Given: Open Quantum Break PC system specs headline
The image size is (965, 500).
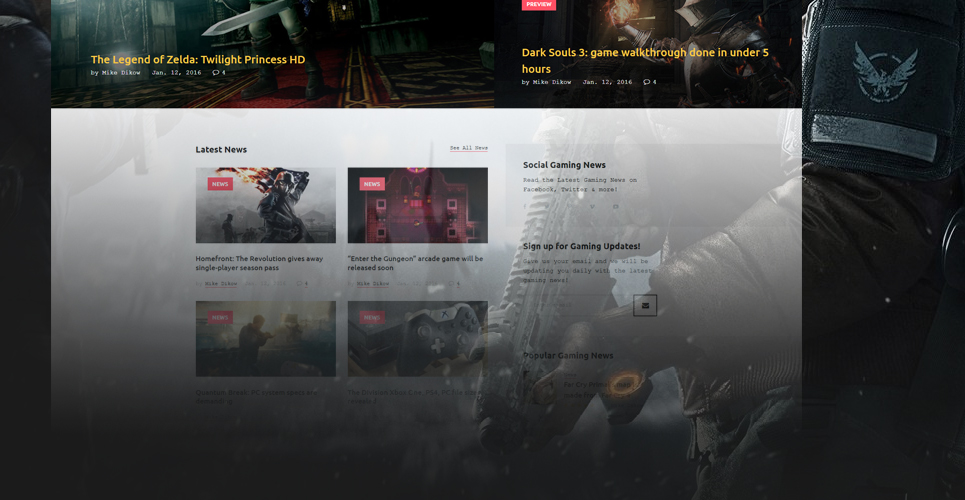Looking at the screenshot, I should coord(257,397).
